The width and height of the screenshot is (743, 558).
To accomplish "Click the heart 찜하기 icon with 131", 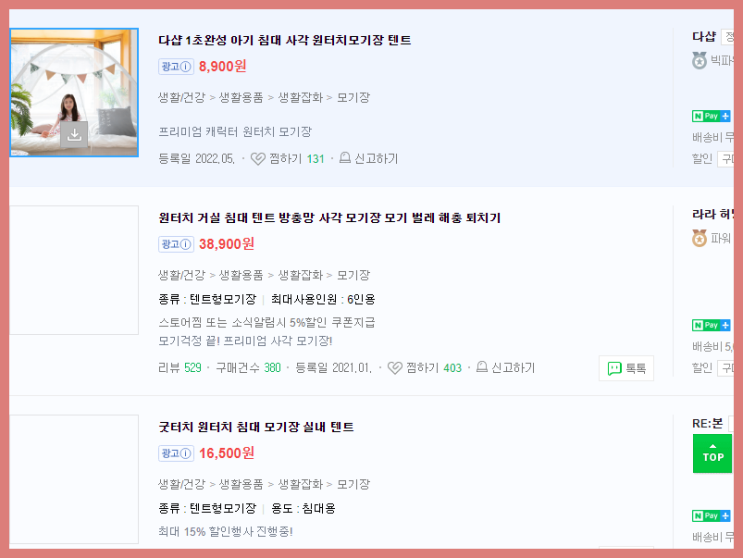I will click(x=258, y=159).
